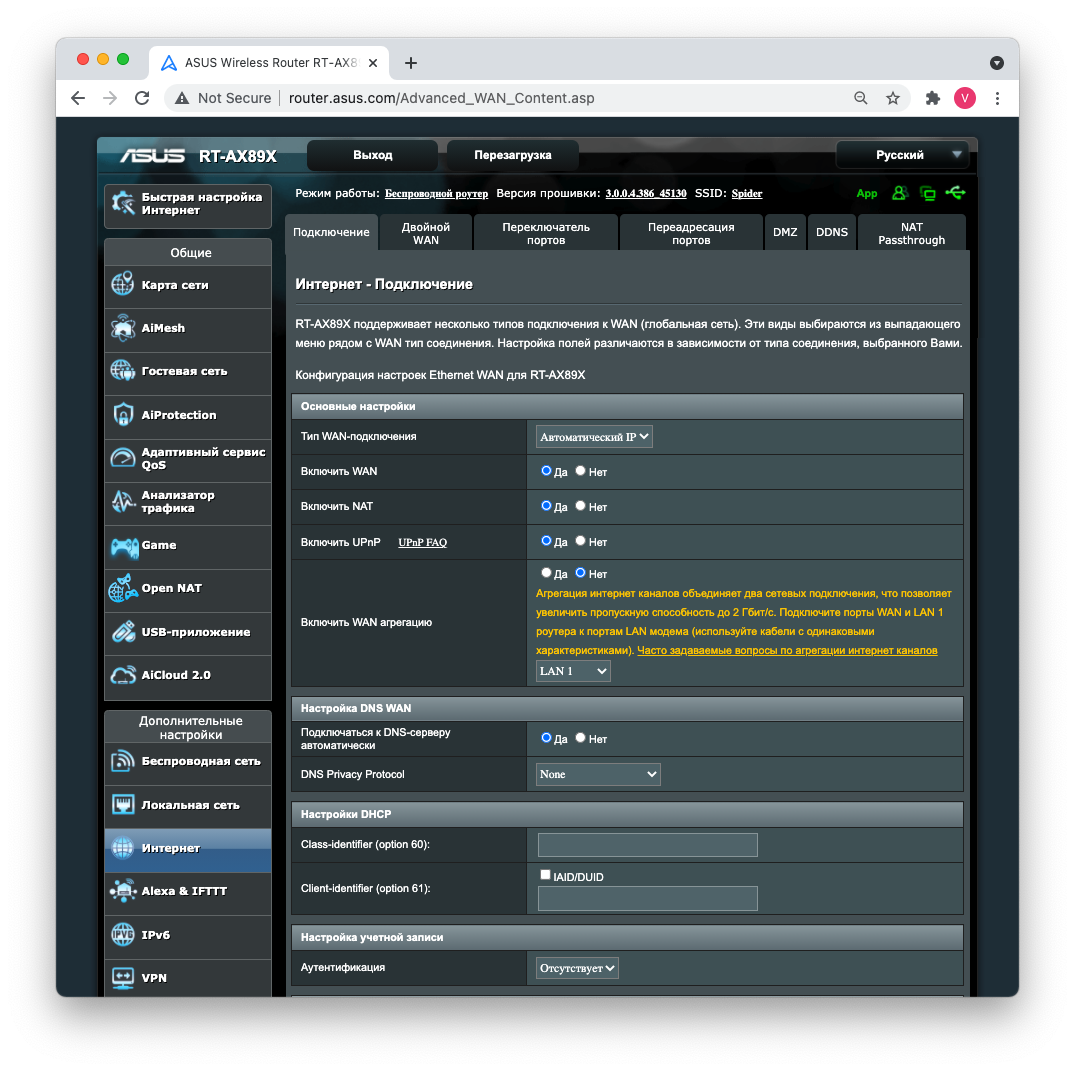This screenshot has height=1071, width=1075.
Task: Click the green guest network users status icon
Action: click(x=899, y=193)
